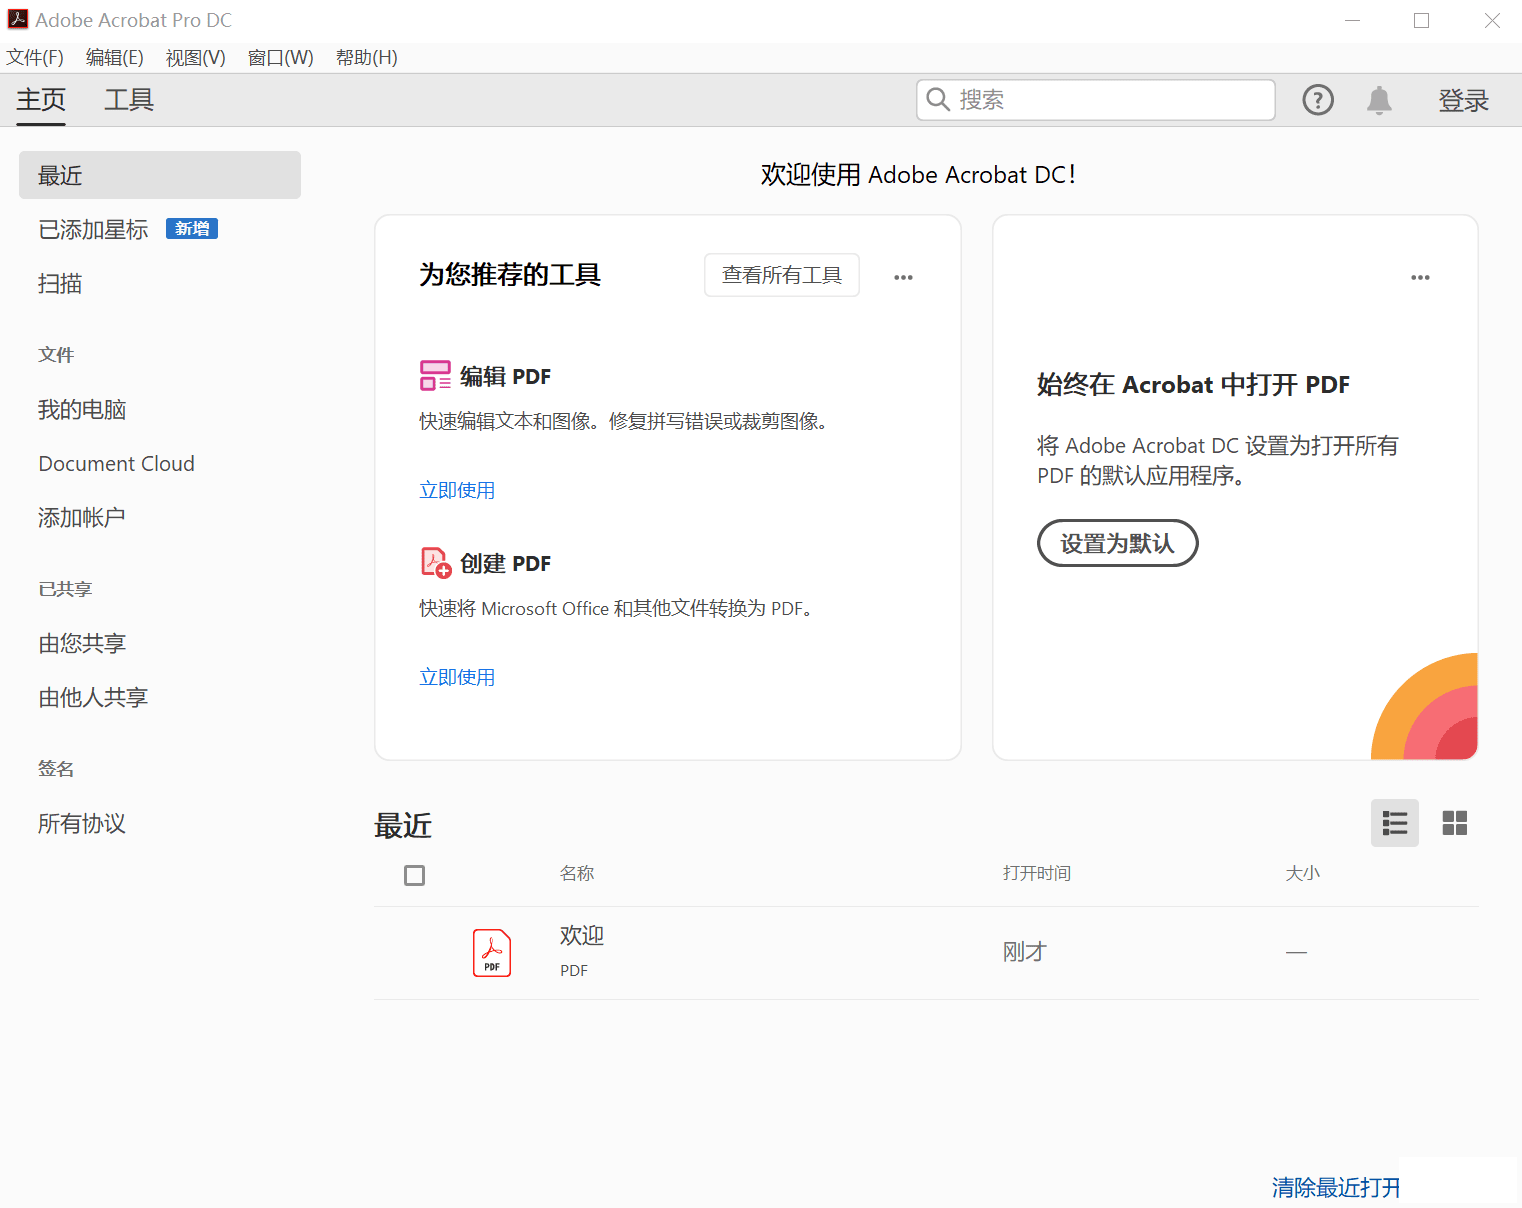
Task: Switch recent files to thumbnail grid view
Action: coord(1455,823)
